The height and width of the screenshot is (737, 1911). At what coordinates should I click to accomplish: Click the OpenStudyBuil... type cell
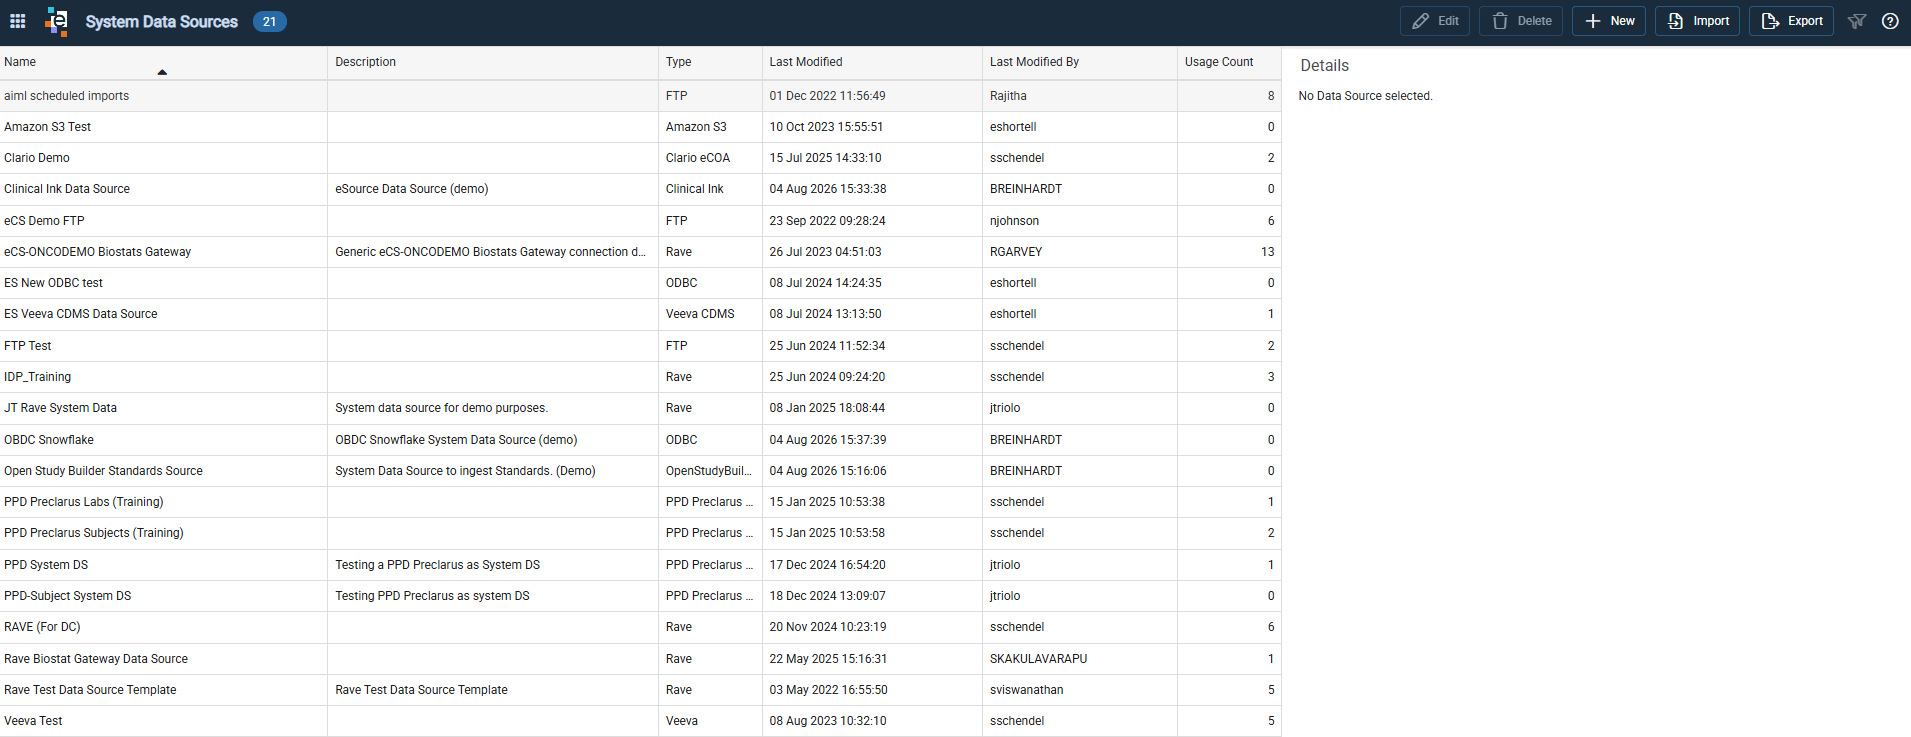(x=709, y=471)
